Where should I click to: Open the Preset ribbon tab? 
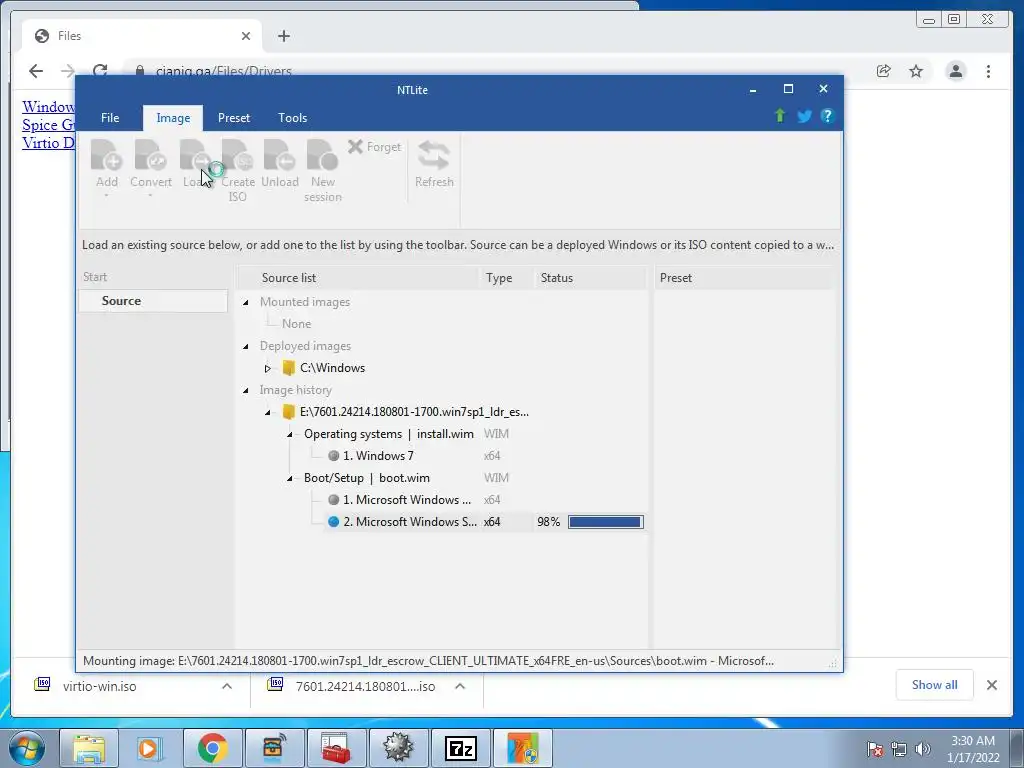coord(234,118)
